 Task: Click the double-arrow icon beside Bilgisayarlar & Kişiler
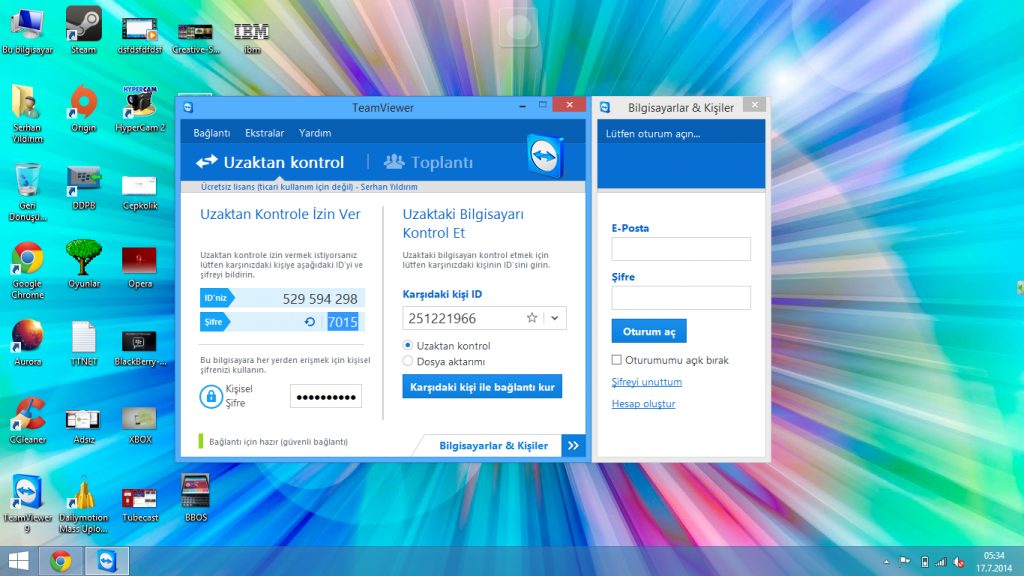coord(573,446)
